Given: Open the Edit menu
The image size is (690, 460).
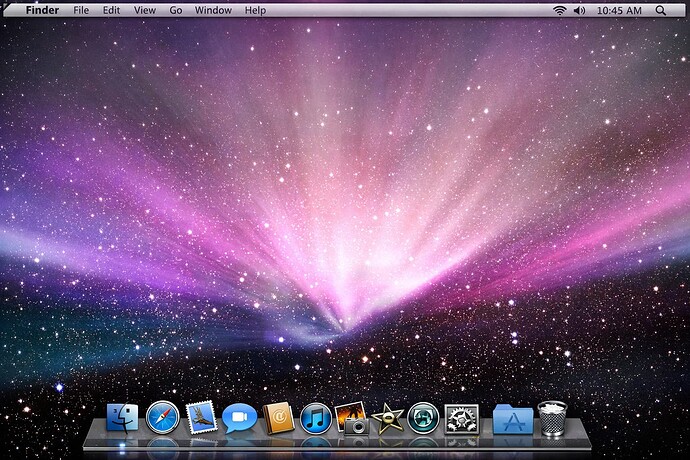Looking at the screenshot, I should [x=111, y=10].
